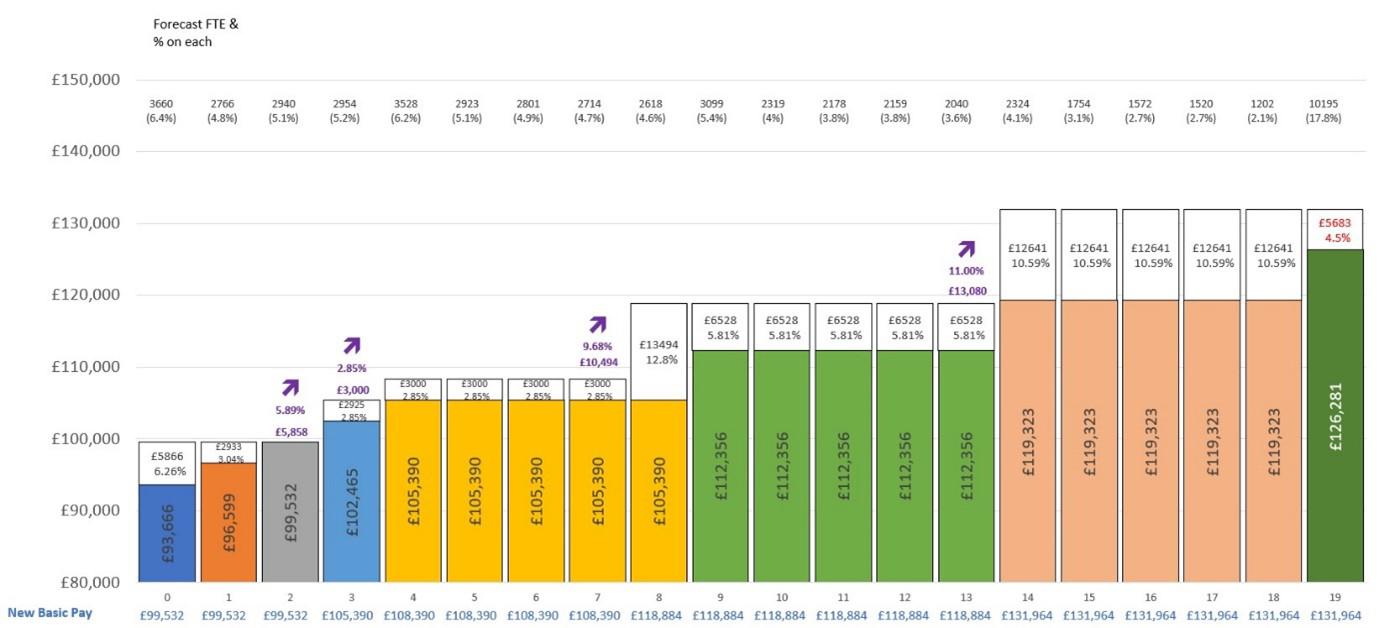Select the orange £96,599 bar
Screen dimensions: 1379x628
[x=228, y=522]
